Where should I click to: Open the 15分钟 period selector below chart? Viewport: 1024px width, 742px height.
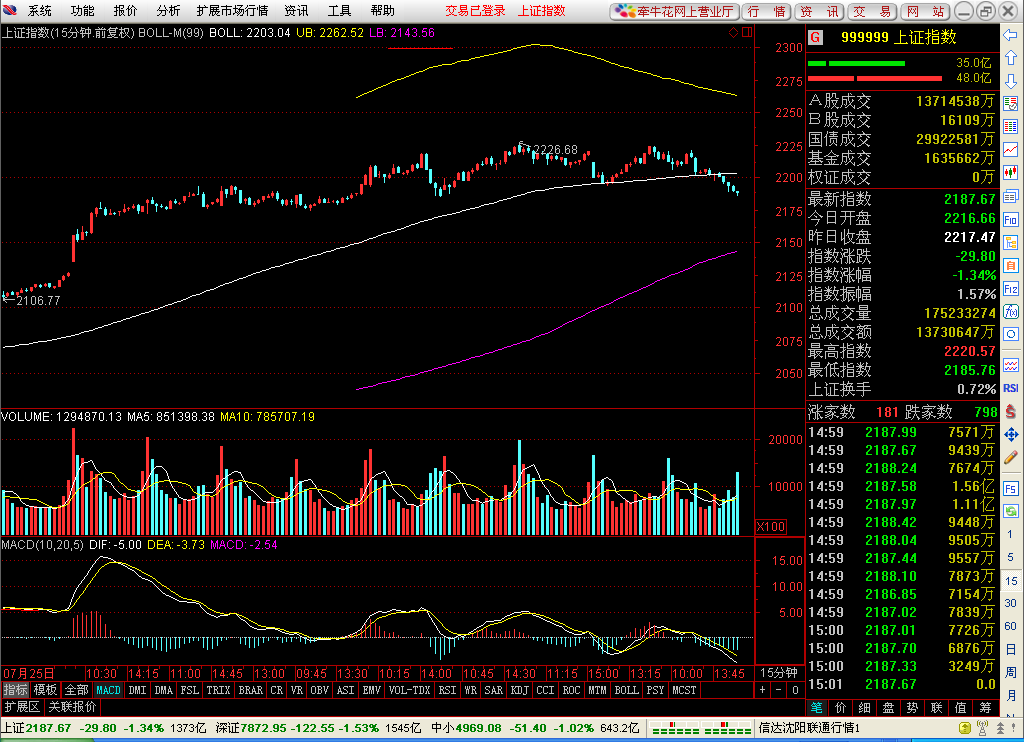pyautogui.click(x=779, y=673)
